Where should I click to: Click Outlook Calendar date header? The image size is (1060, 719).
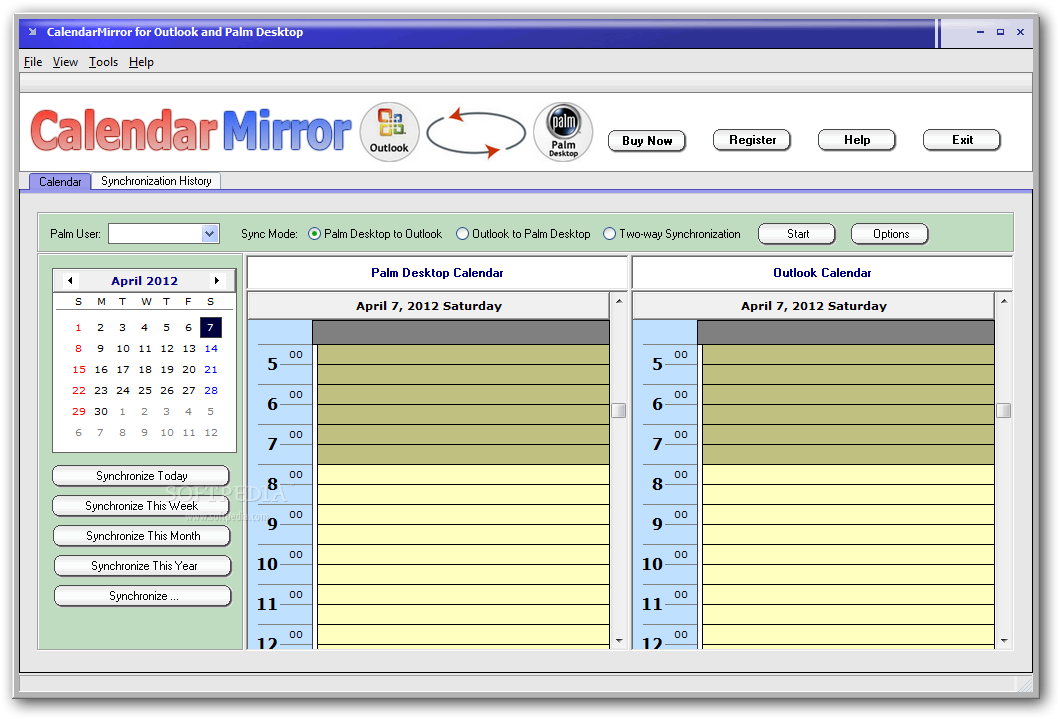(x=813, y=306)
